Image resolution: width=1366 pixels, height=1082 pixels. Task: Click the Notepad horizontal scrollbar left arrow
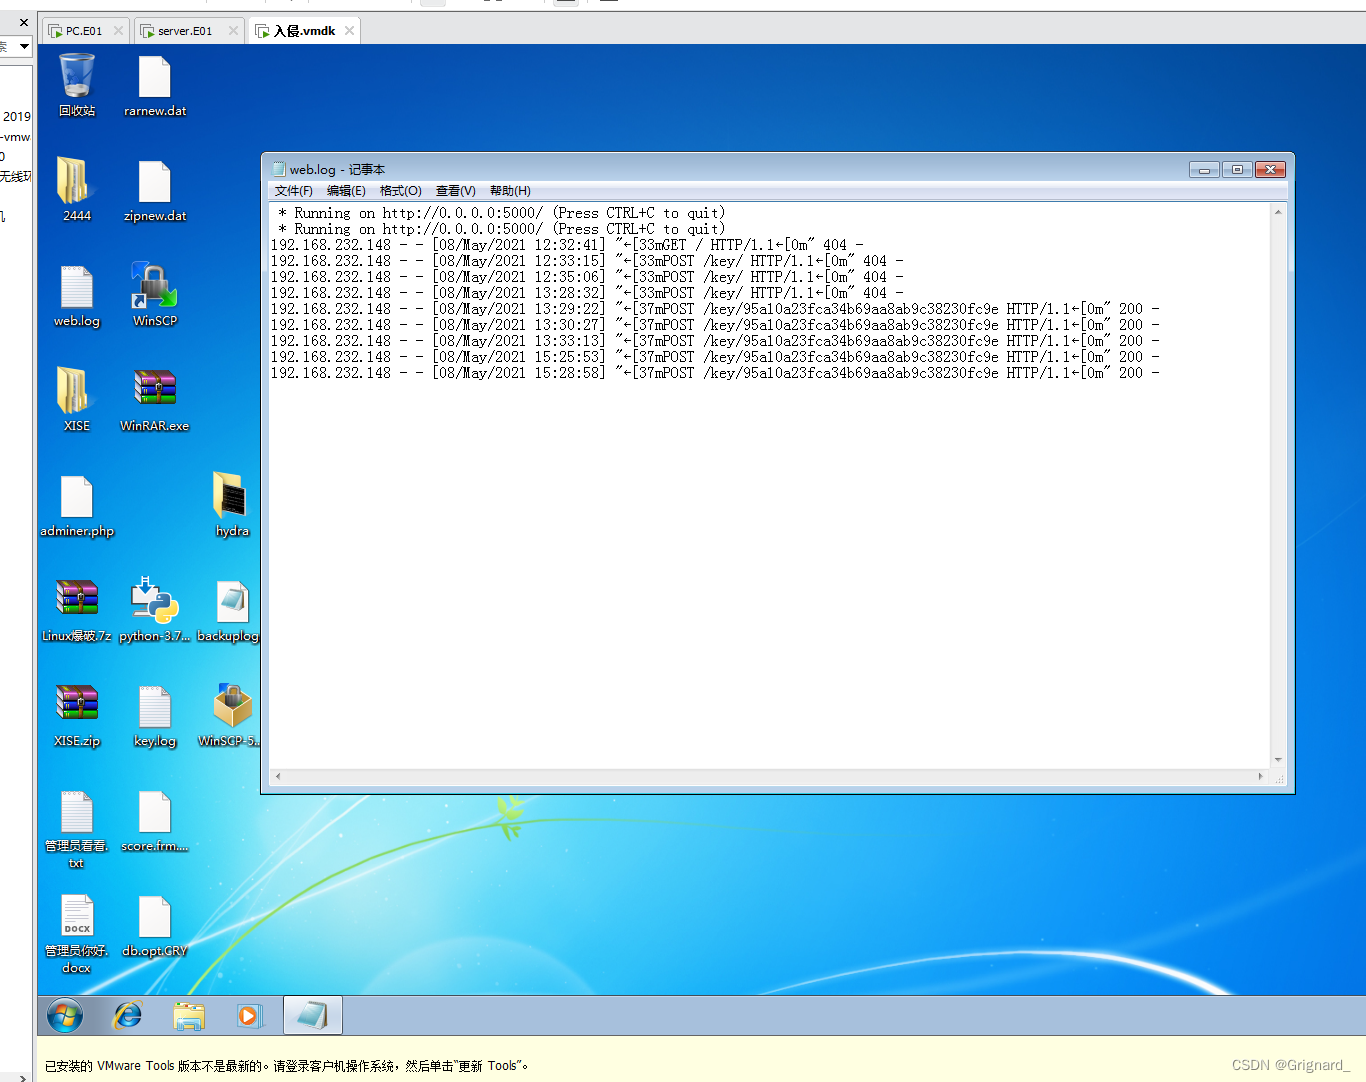tap(278, 776)
